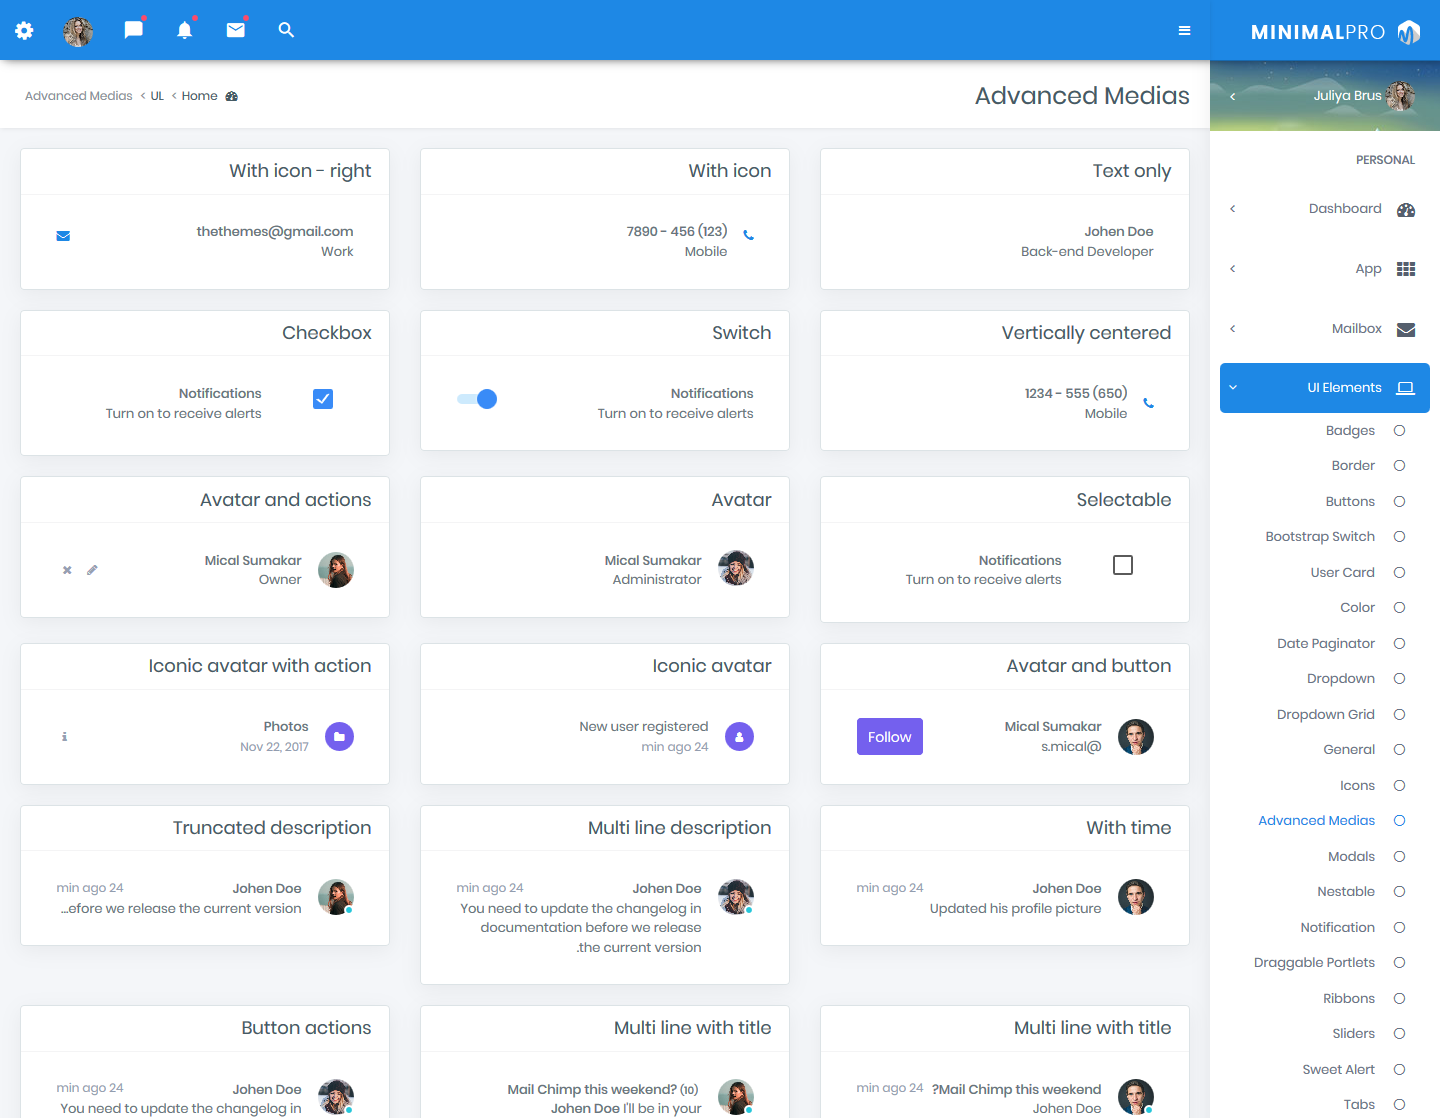
Task: Click the Follow button
Action: 889,736
